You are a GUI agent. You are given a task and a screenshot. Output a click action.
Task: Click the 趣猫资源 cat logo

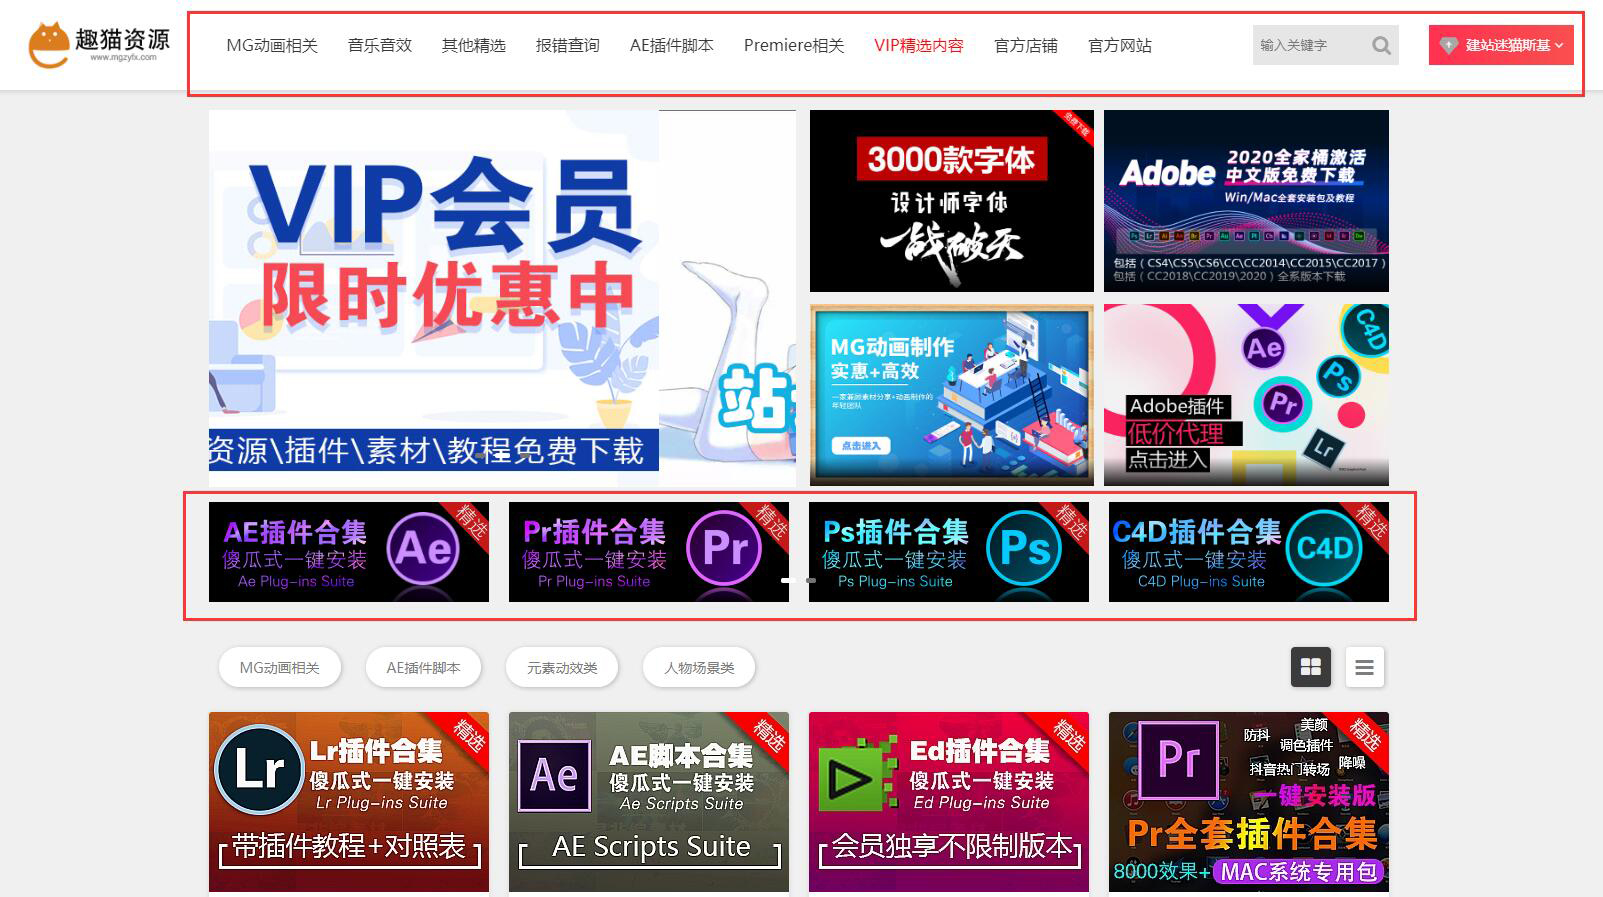tap(98, 45)
